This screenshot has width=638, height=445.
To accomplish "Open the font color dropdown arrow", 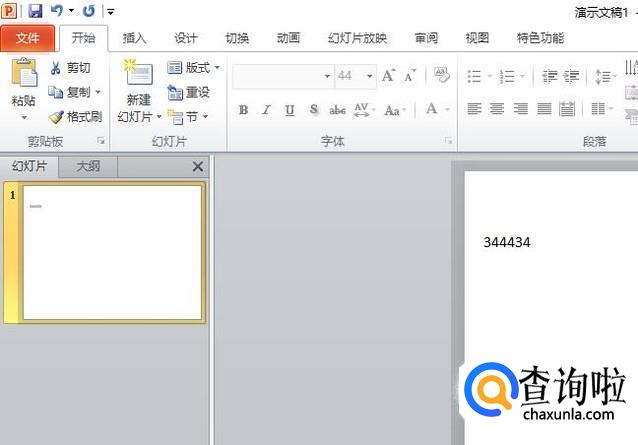I will click(447, 109).
